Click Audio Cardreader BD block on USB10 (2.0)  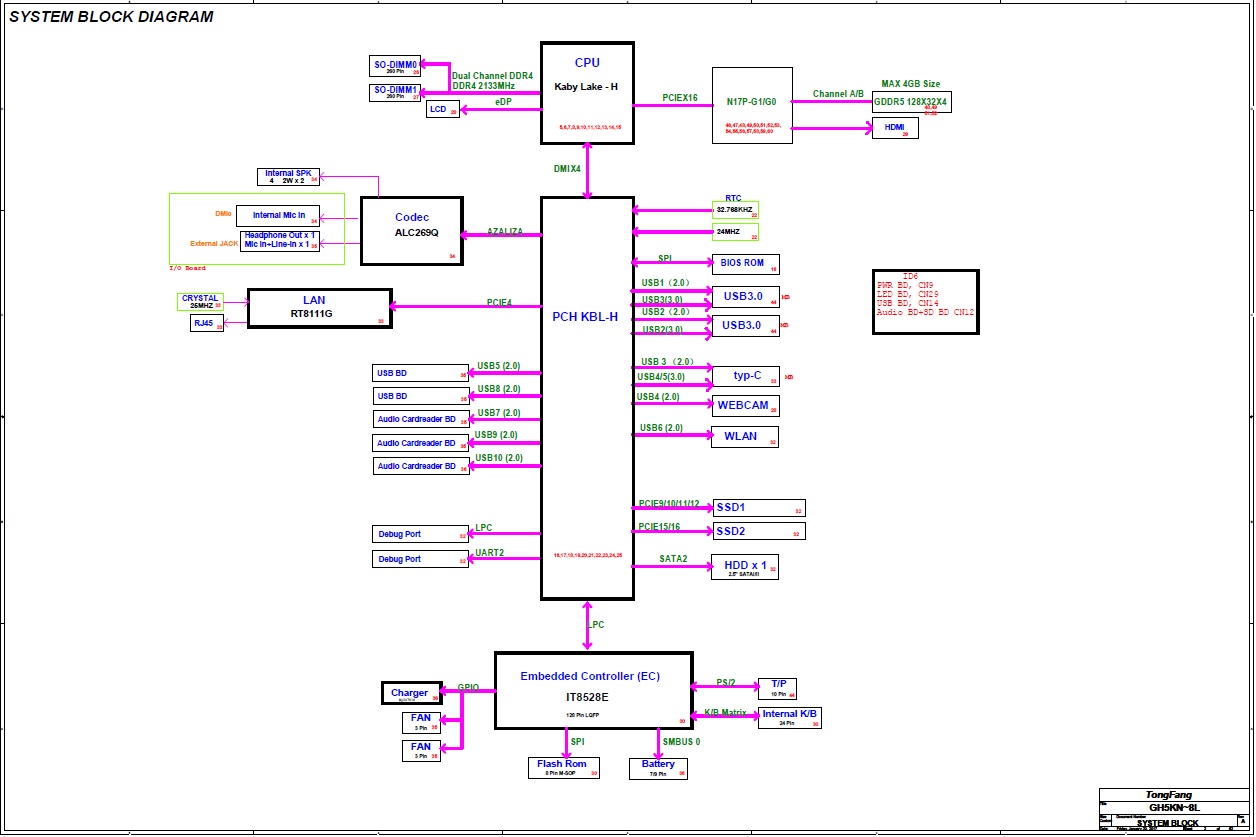coord(421,466)
